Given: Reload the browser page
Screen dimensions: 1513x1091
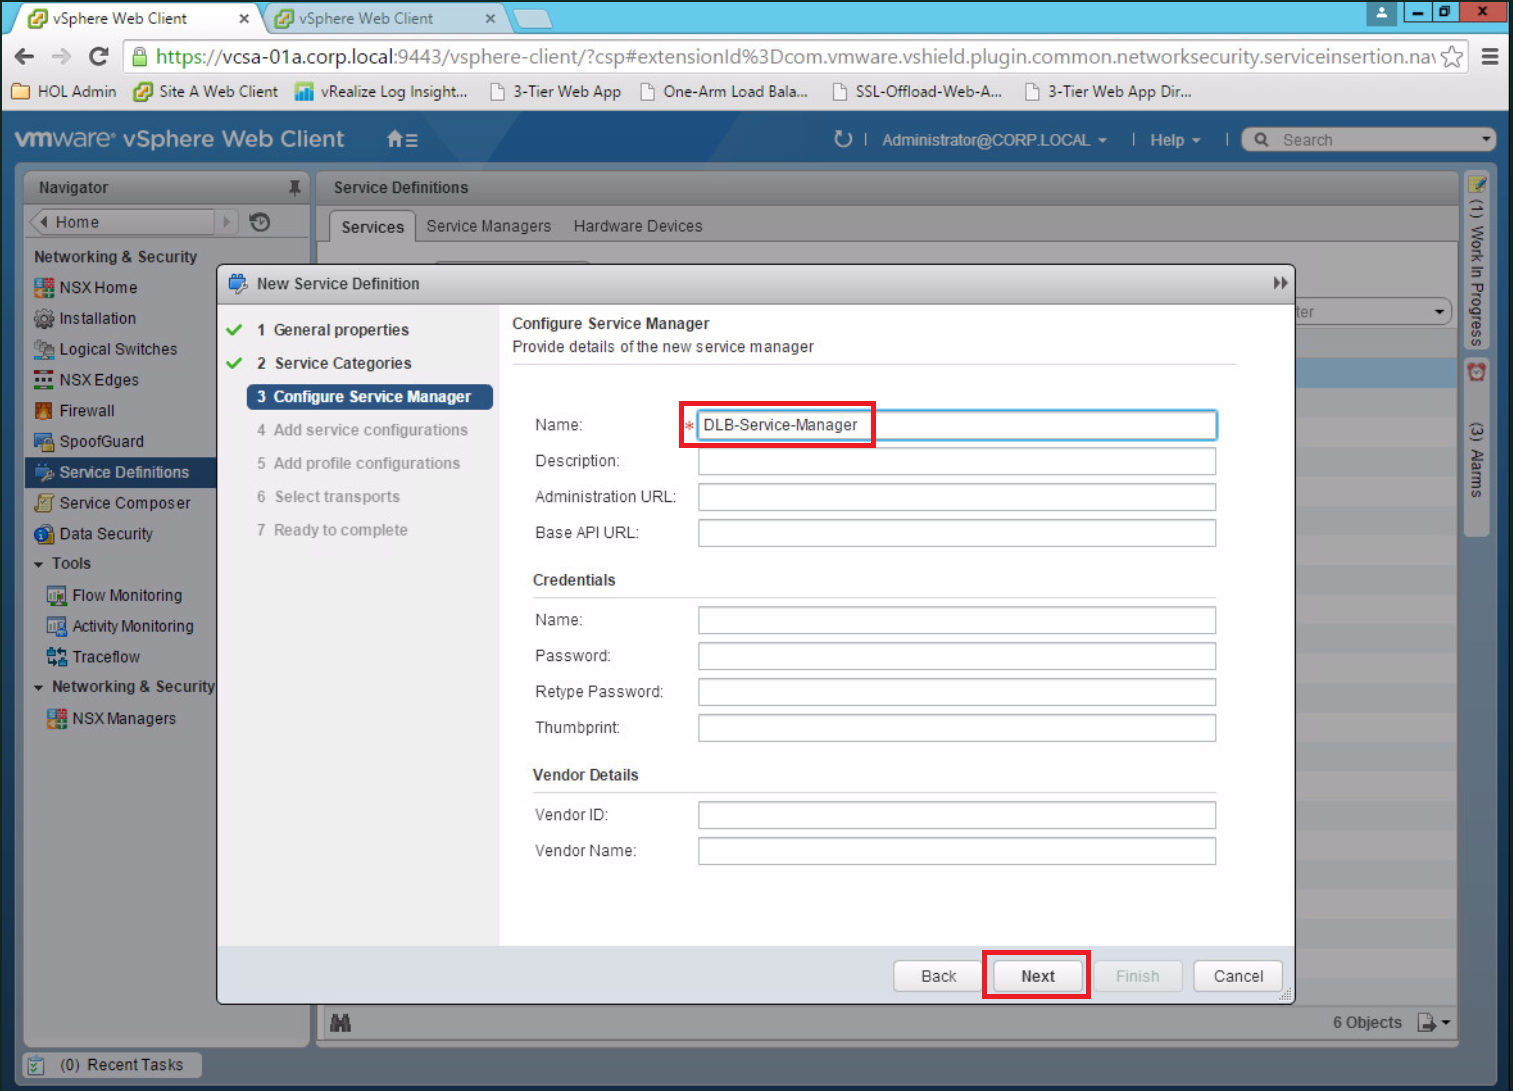Looking at the screenshot, I should click(98, 57).
